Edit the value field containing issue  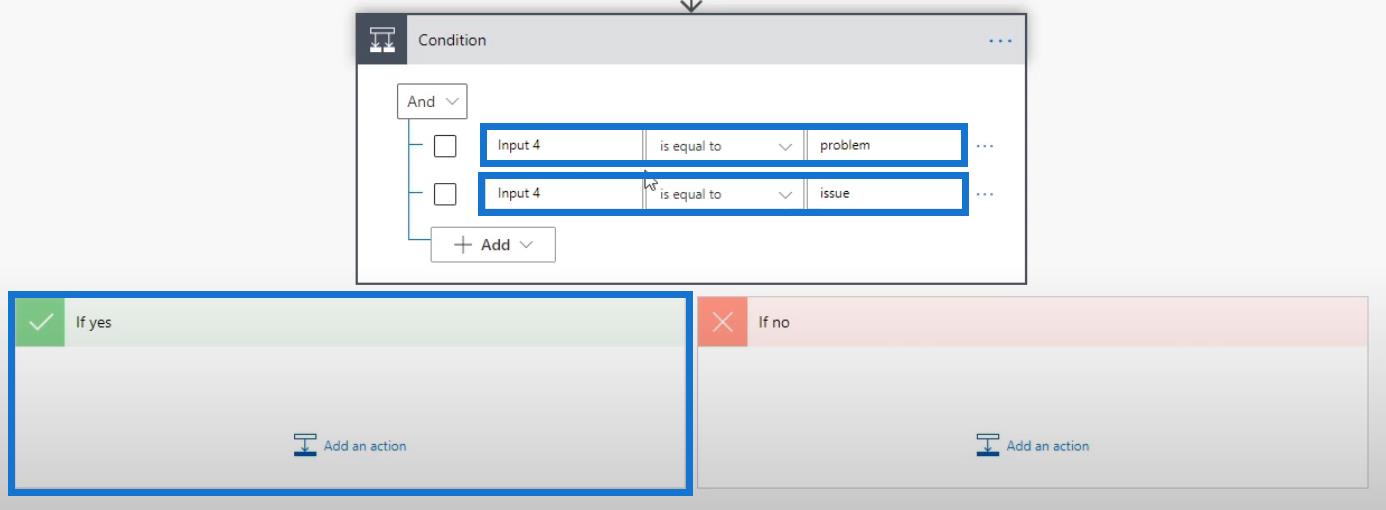885,193
